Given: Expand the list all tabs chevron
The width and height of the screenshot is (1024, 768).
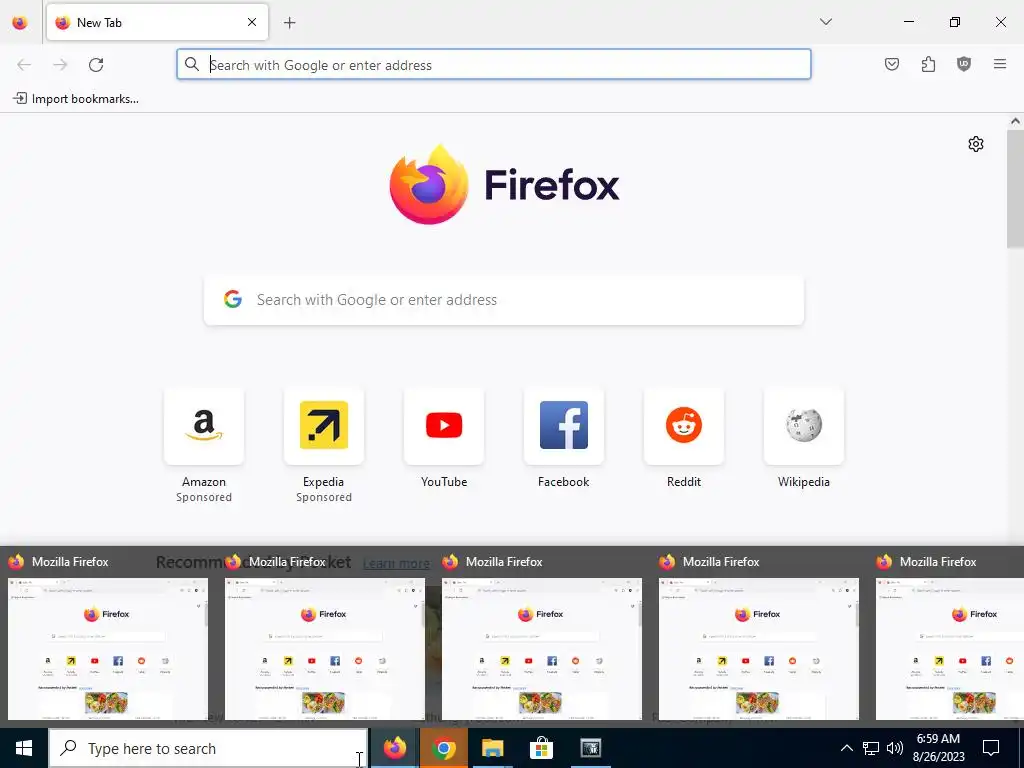Looking at the screenshot, I should point(825,22).
